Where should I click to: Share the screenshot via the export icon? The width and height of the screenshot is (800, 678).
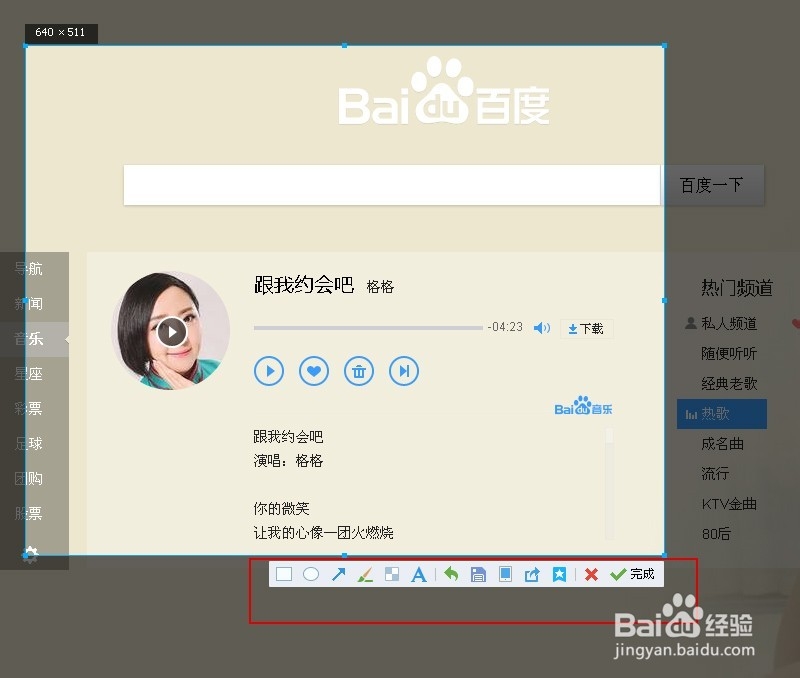(x=532, y=574)
